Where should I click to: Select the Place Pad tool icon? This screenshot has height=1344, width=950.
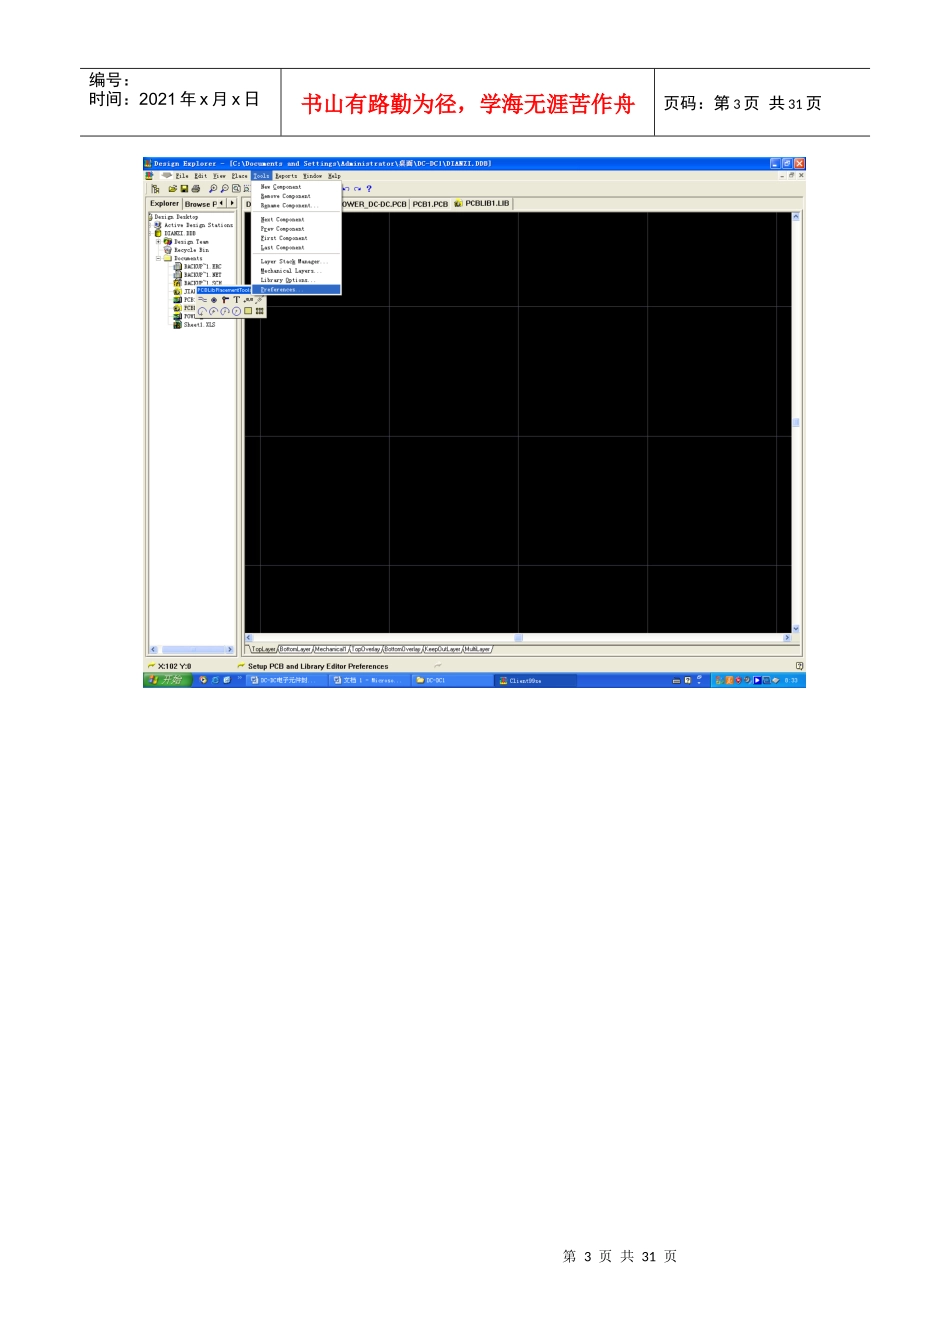214,300
